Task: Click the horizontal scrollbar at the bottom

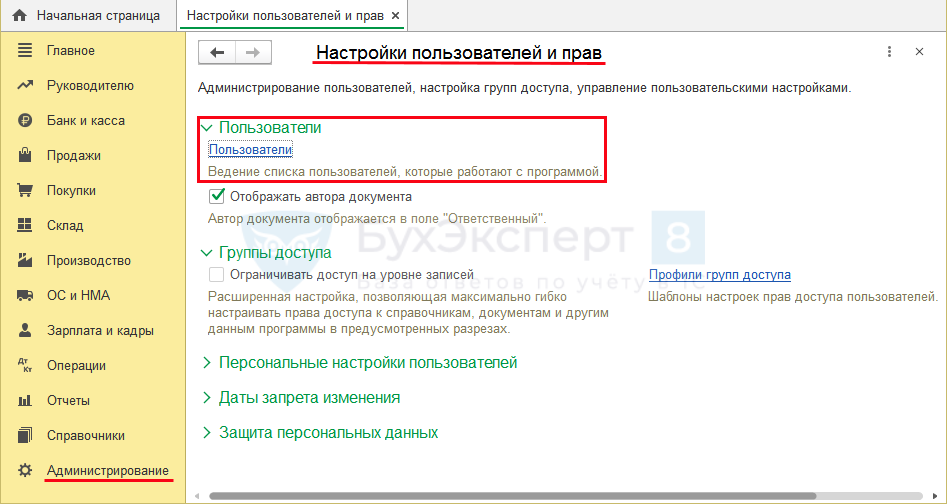Action: 560,495
